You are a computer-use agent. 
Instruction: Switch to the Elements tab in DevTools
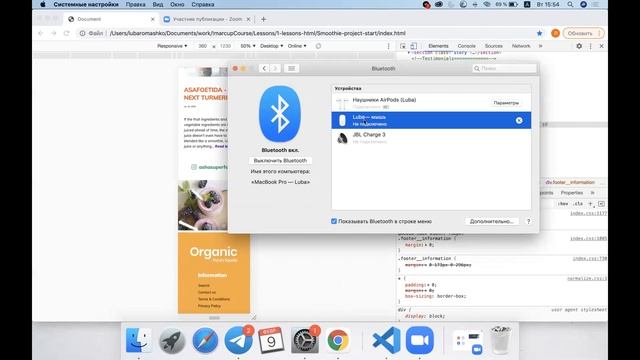click(x=438, y=46)
